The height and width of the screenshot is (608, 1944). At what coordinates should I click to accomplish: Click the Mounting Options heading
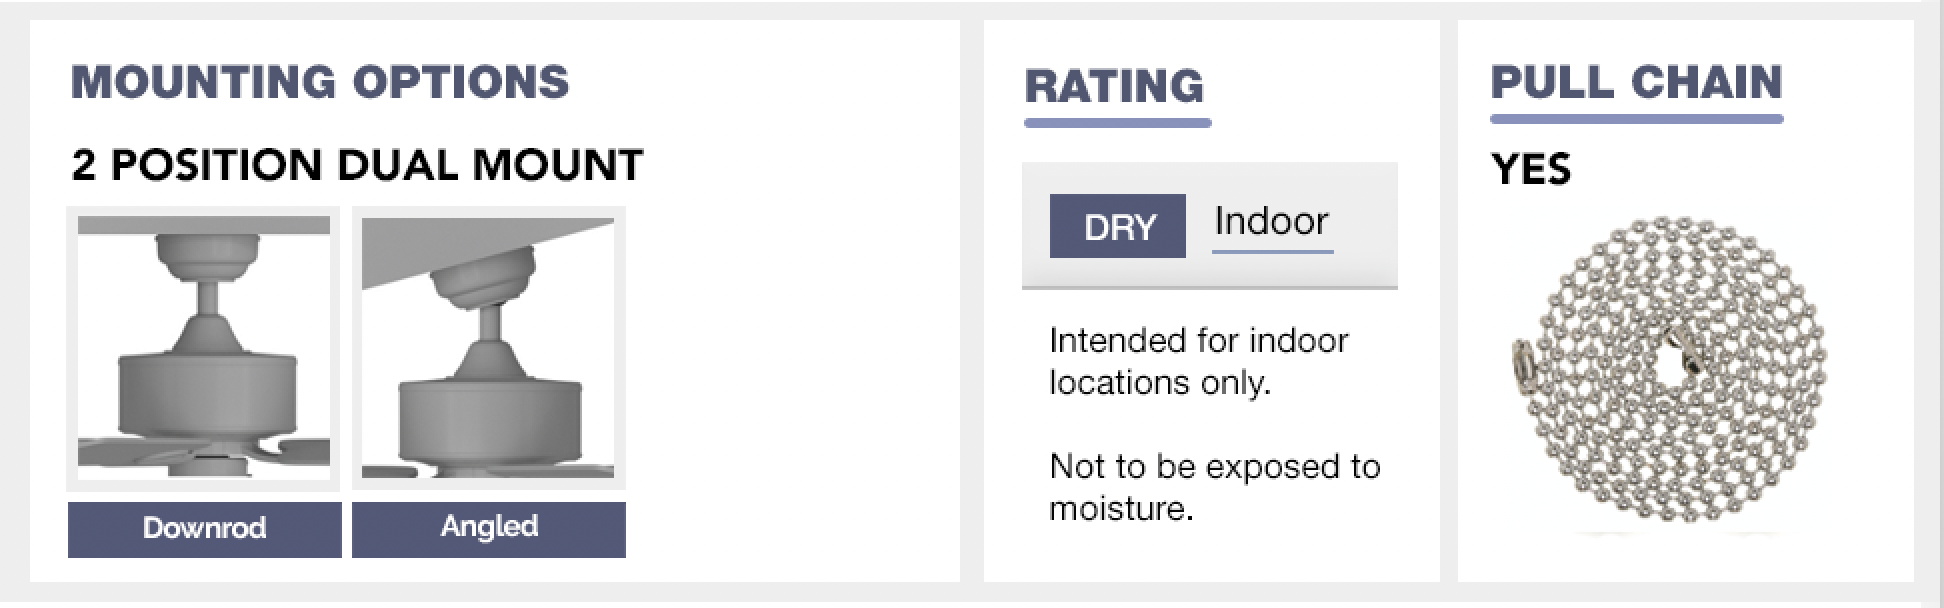coord(320,82)
